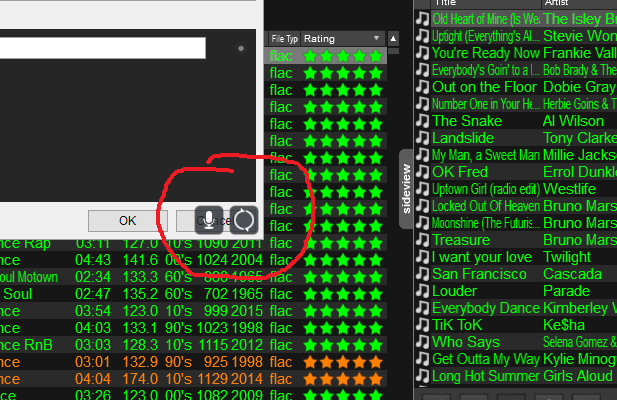This screenshot has width=617, height=400.
Task: Click the fifth star in the 02:47 row
Action: 376,294
